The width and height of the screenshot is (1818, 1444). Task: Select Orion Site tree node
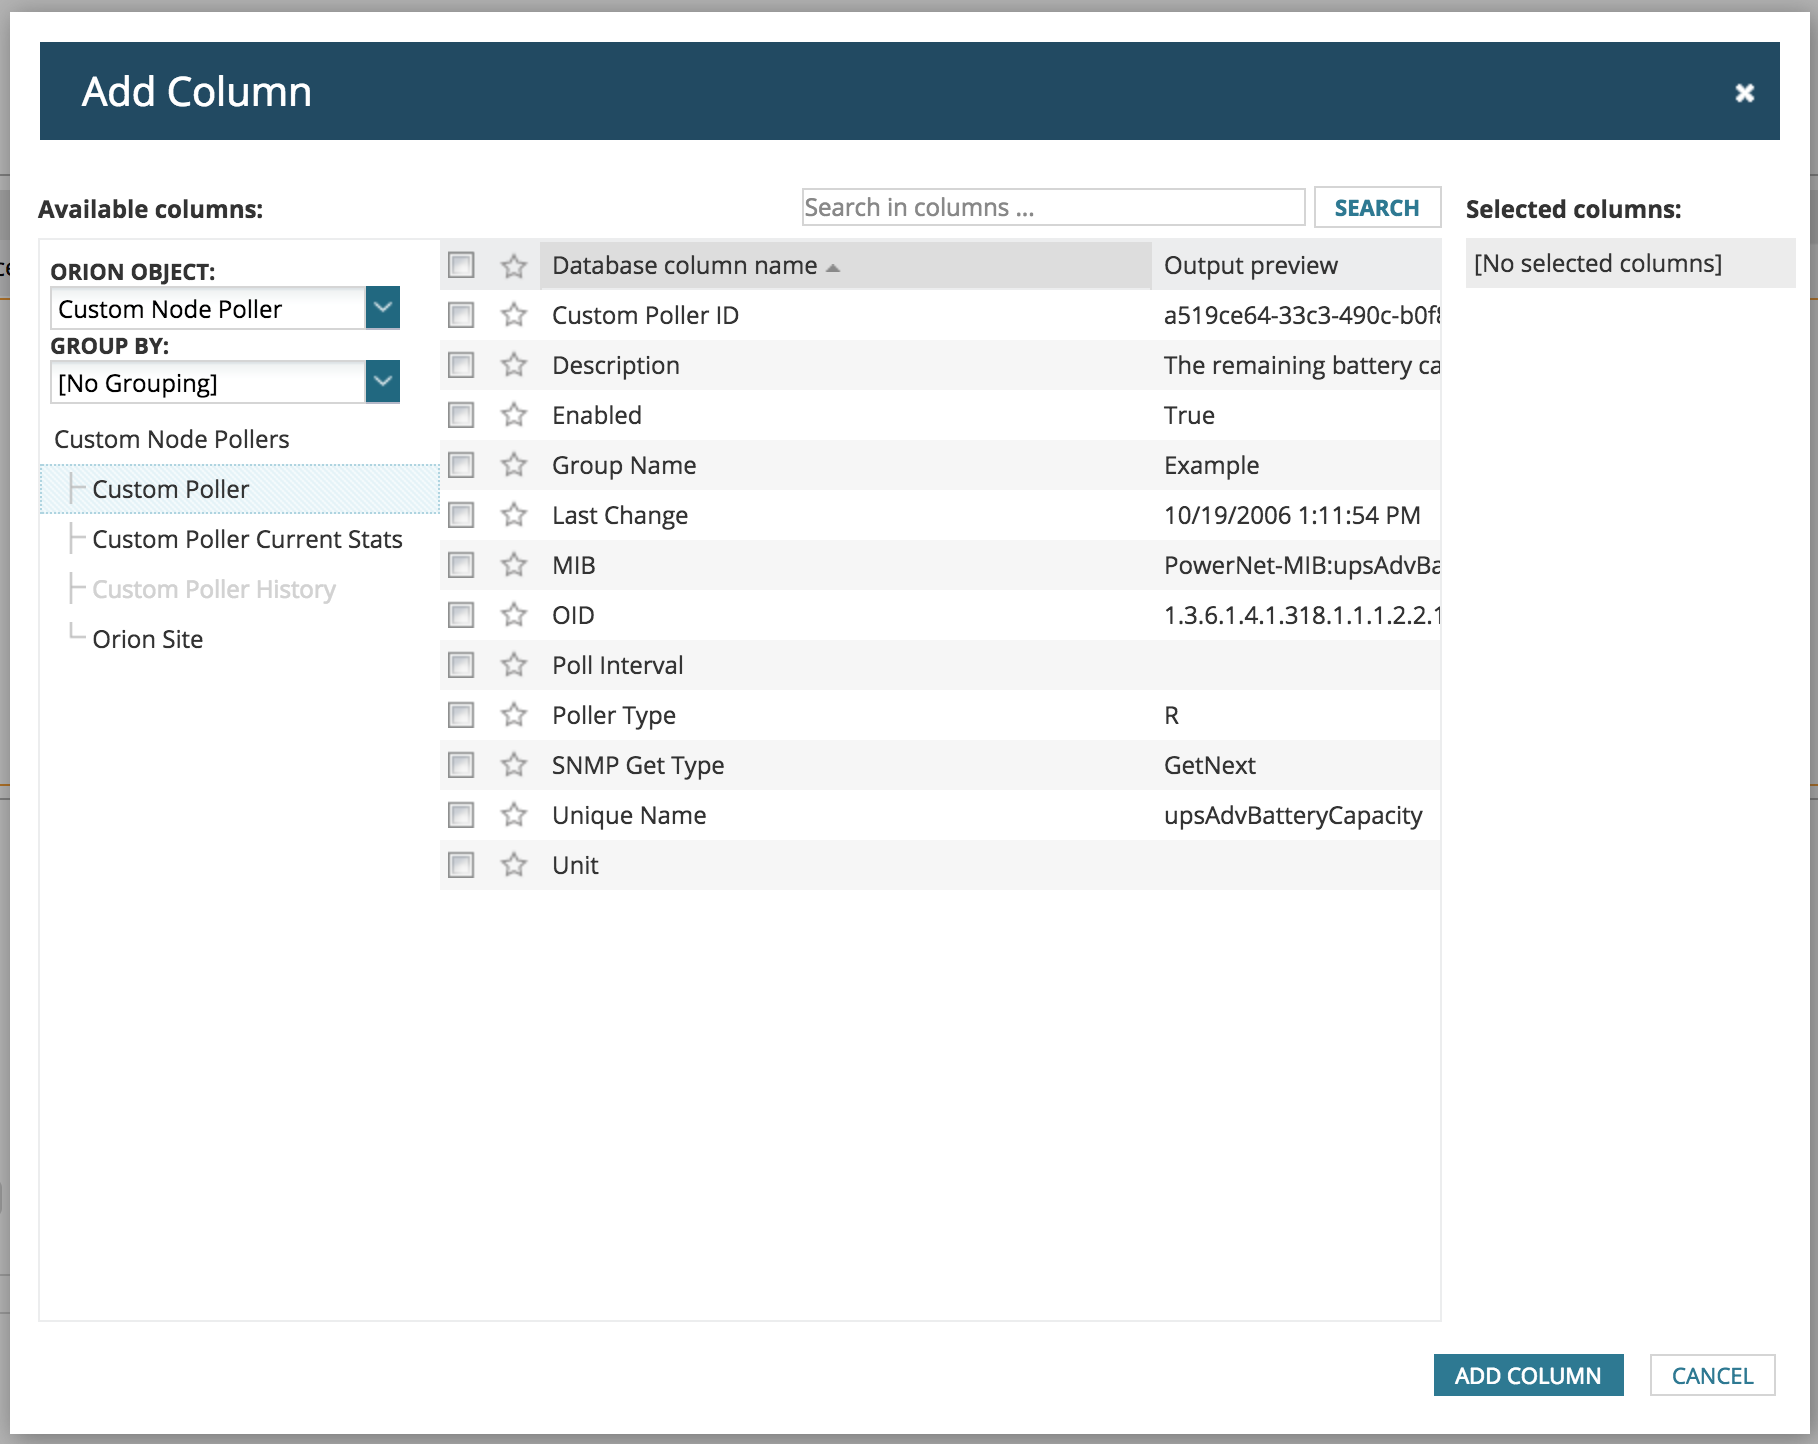tap(148, 639)
